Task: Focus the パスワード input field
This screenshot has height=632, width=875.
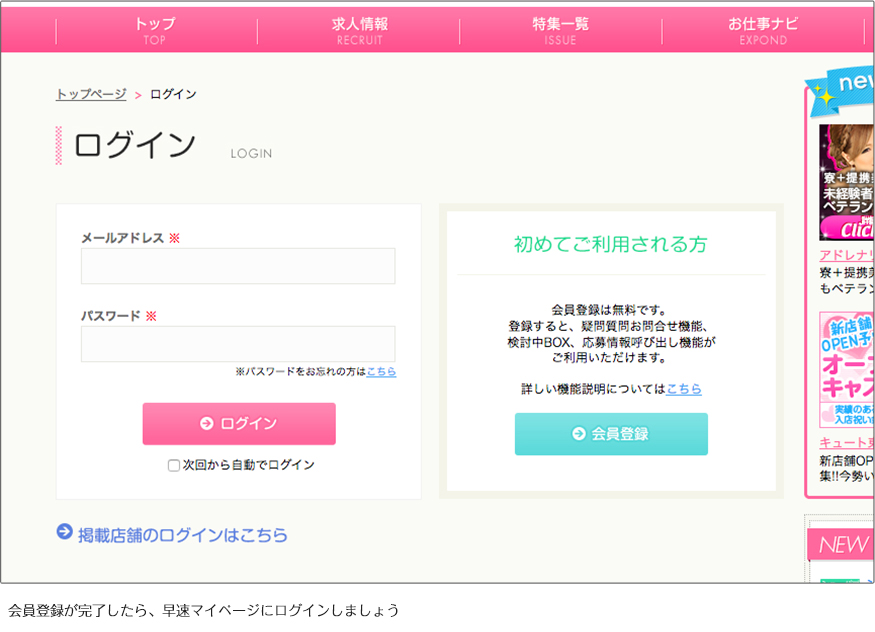Action: pos(238,344)
